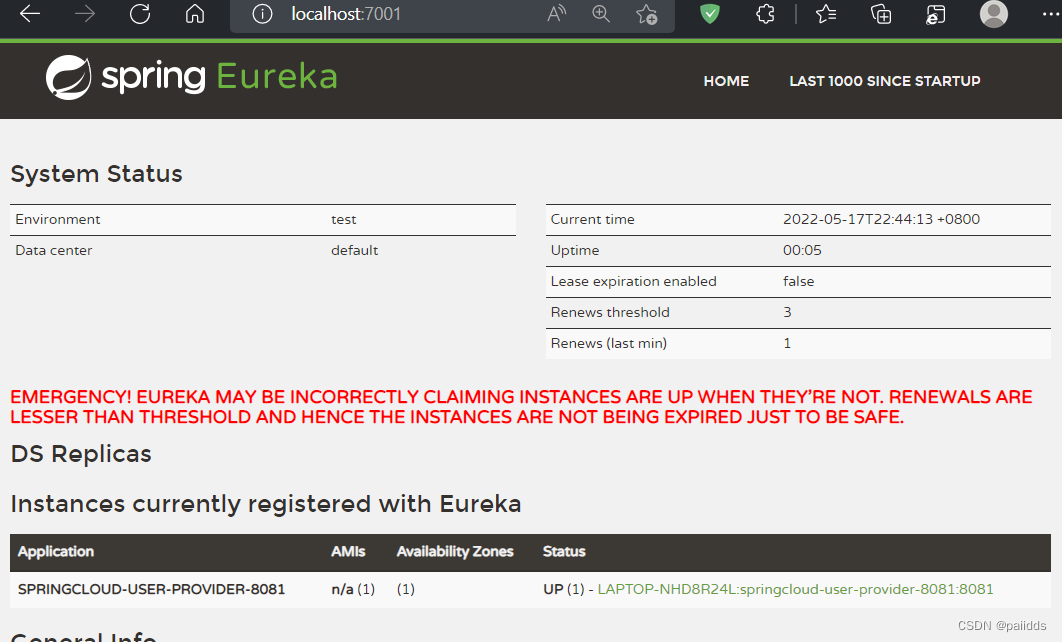Click the IE mode reload icon
Image resolution: width=1062 pixels, height=642 pixels.
pos(935,14)
